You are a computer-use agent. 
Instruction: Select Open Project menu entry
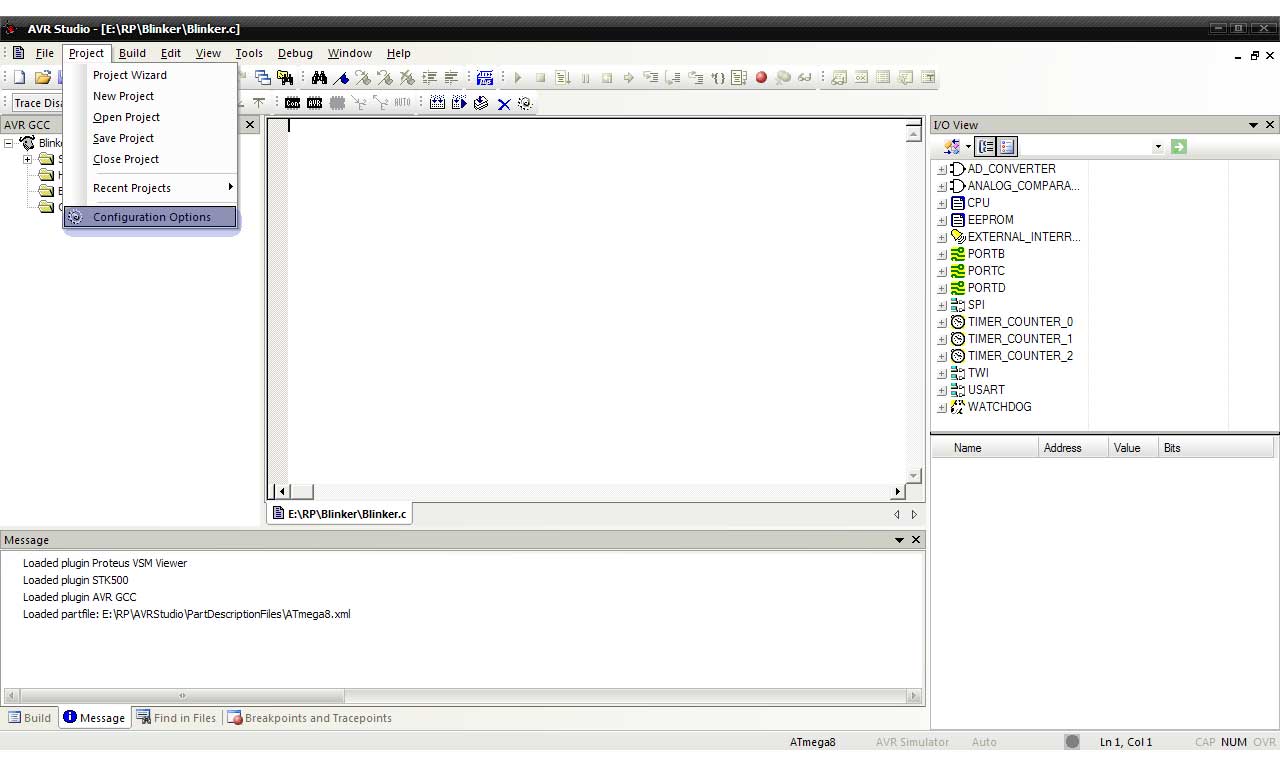[151, 117]
